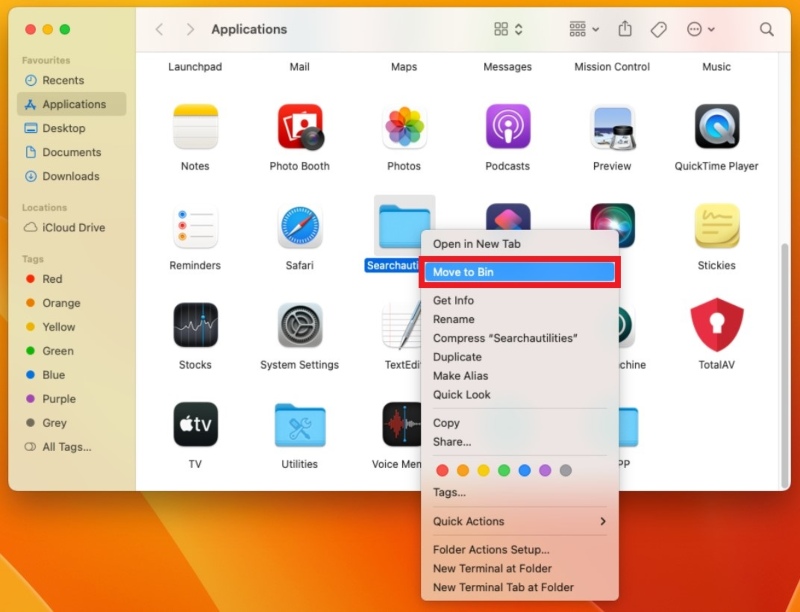Open Applications in the sidebar
Screen dimensions: 800x612
(71, 104)
